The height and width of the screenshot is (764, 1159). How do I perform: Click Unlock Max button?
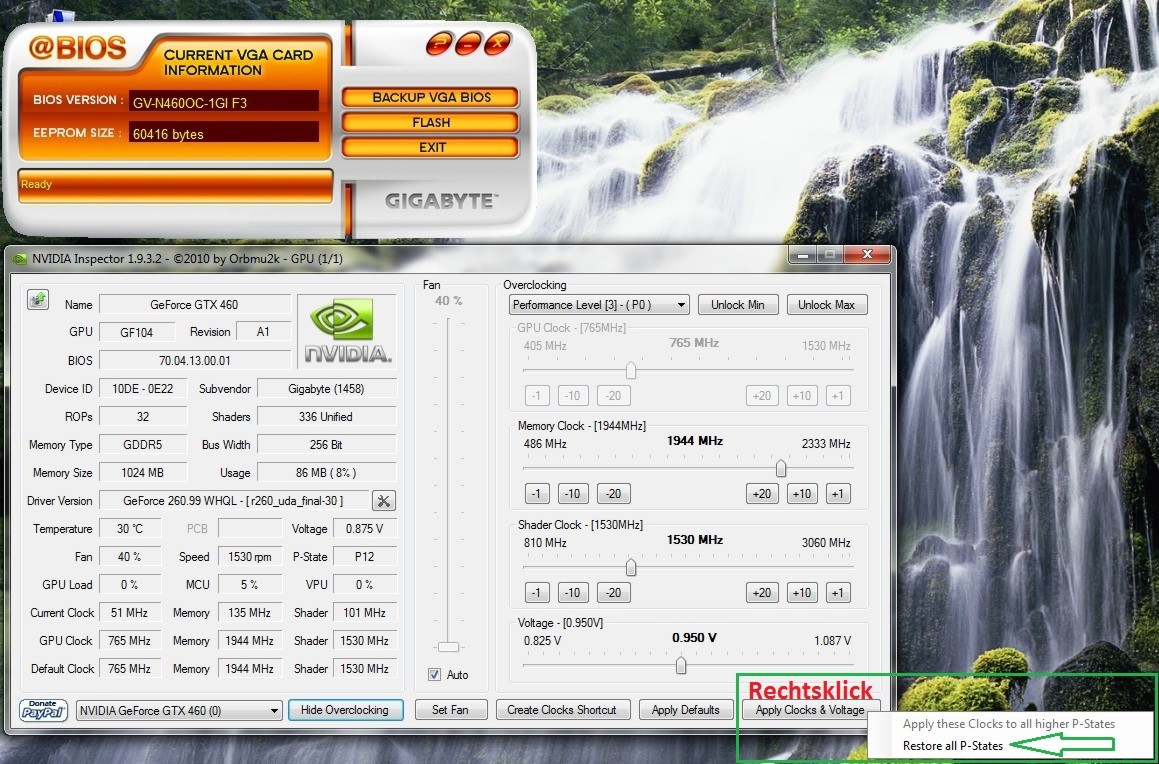coord(826,304)
